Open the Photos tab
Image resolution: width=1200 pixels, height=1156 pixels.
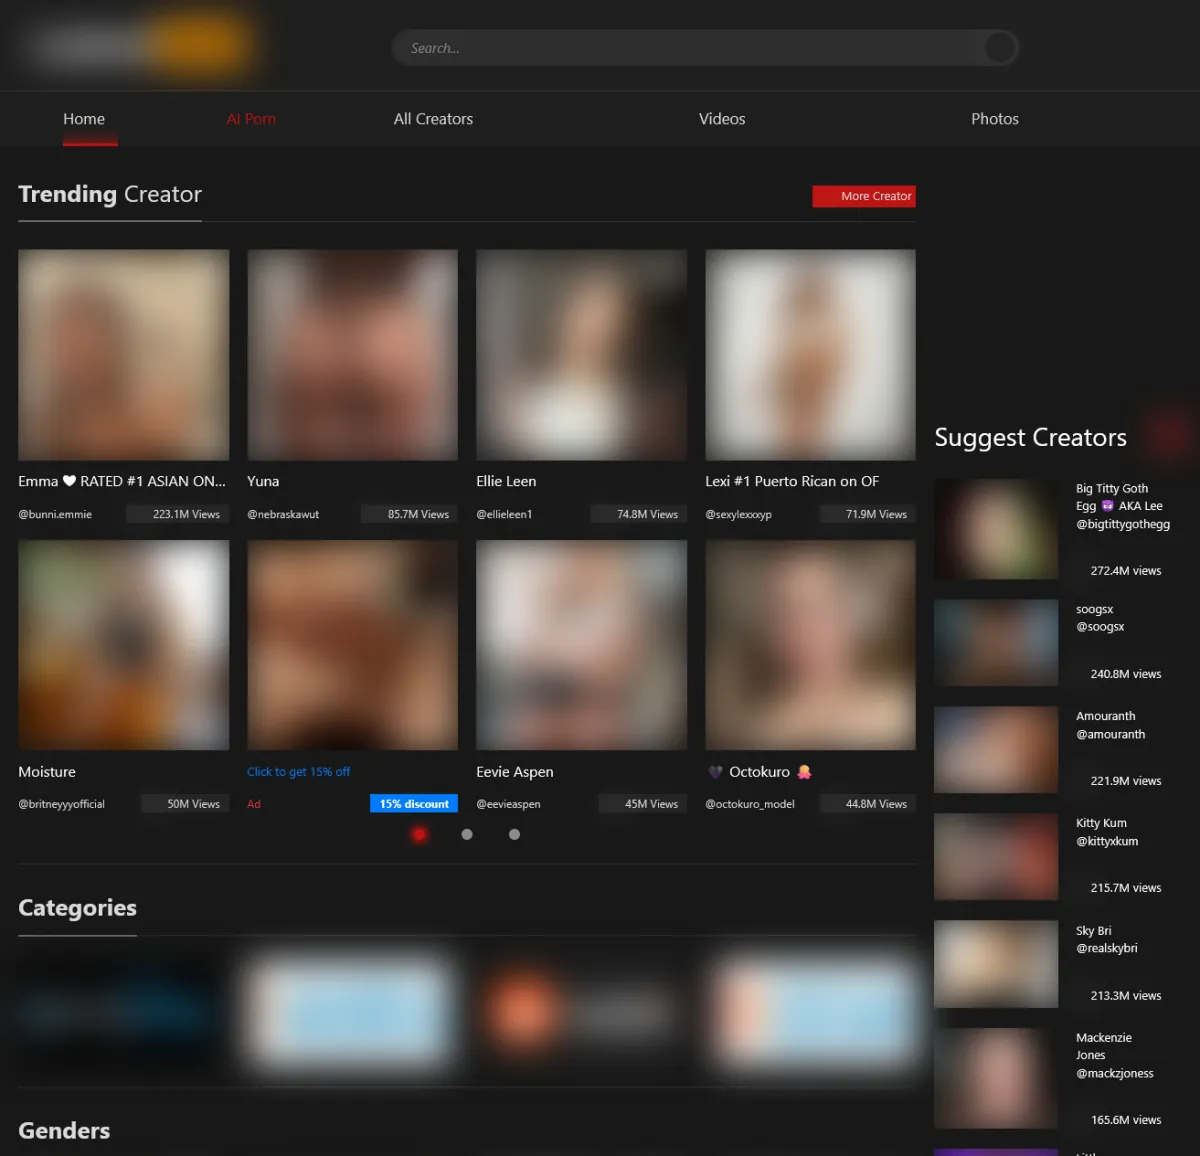(994, 119)
